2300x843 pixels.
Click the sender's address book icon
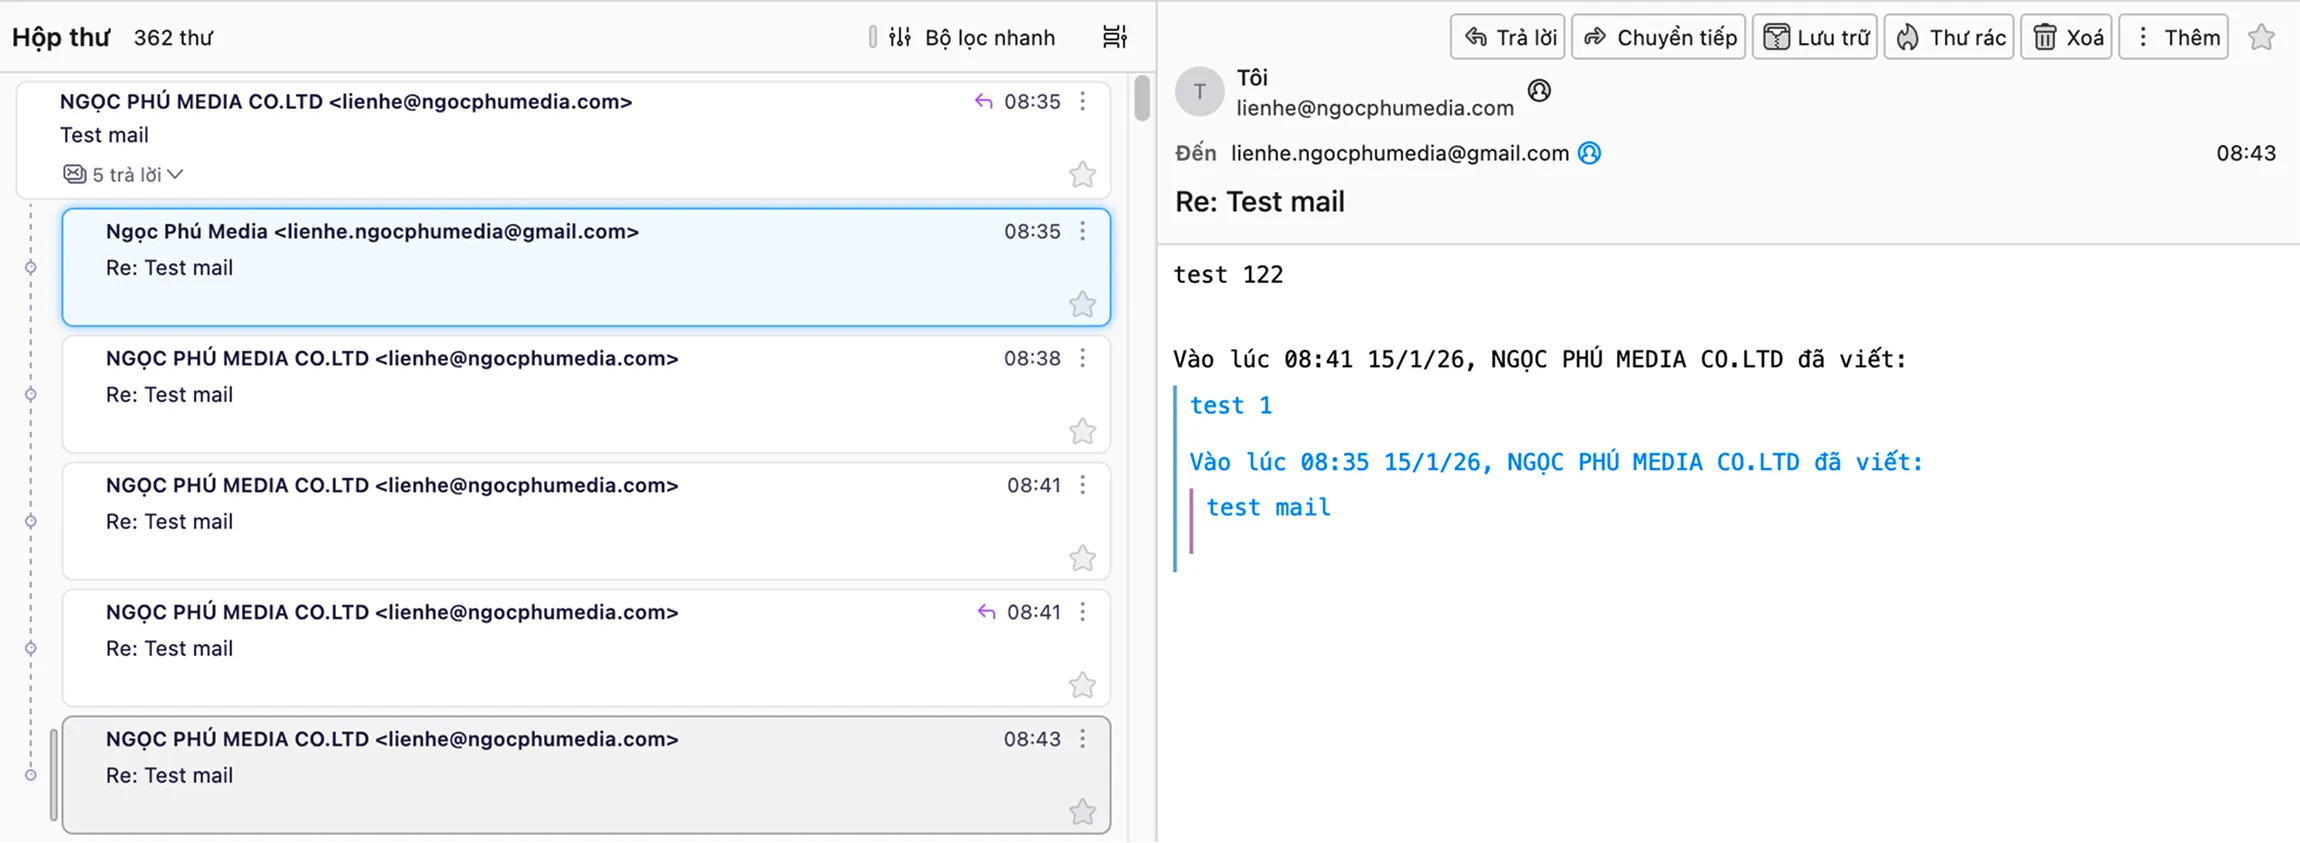1539,91
